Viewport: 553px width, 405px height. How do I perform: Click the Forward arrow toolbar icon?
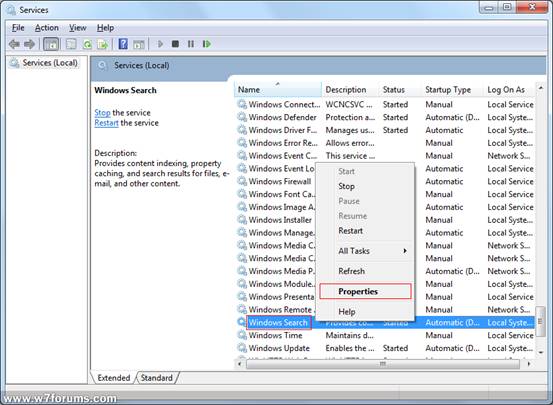click(30, 44)
